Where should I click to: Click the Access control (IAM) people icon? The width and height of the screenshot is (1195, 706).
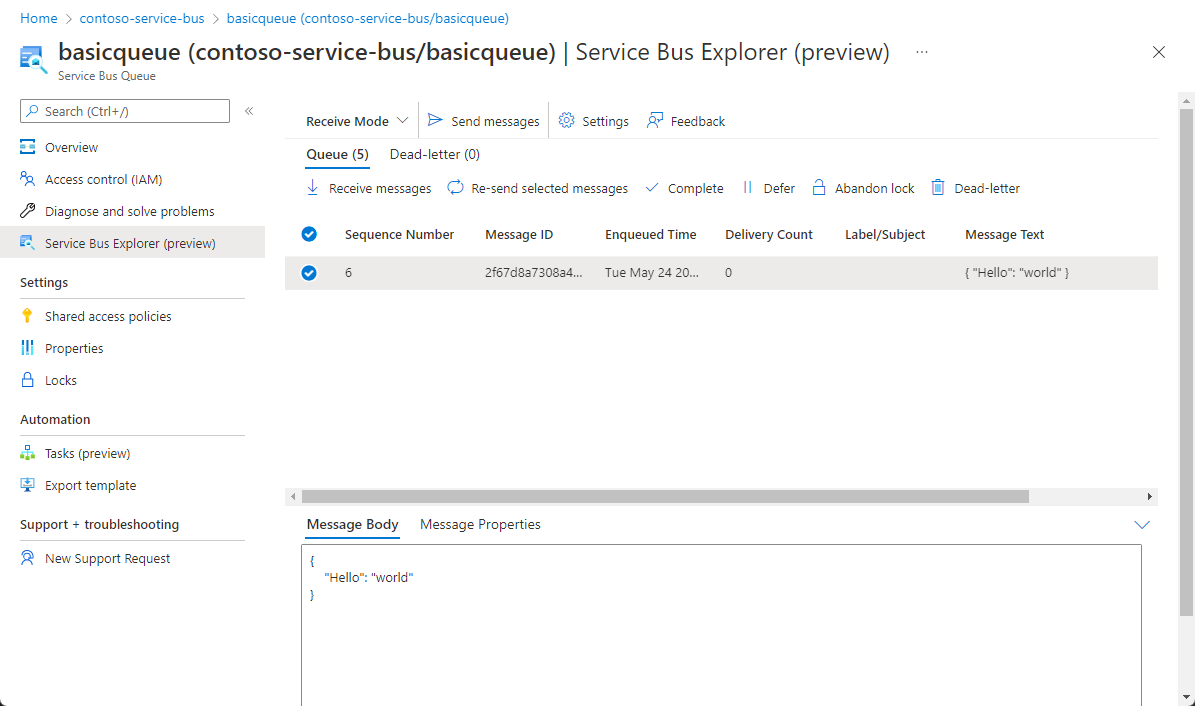click(x=27, y=178)
